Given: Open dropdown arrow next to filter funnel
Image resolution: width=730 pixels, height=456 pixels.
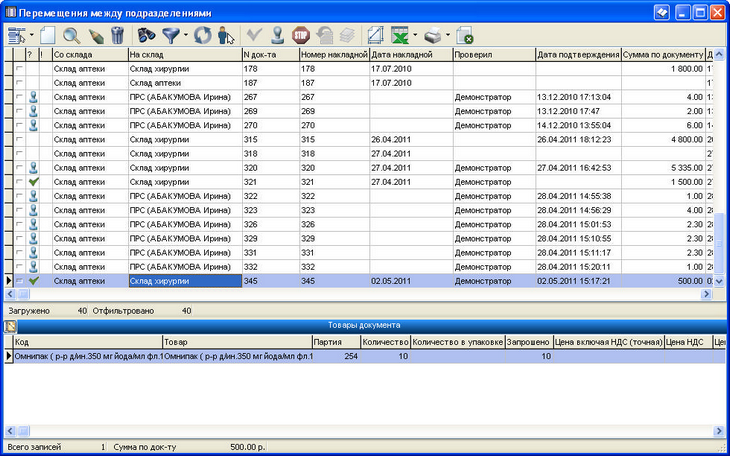Looking at the screenshot, I should (x=185, y=35).
